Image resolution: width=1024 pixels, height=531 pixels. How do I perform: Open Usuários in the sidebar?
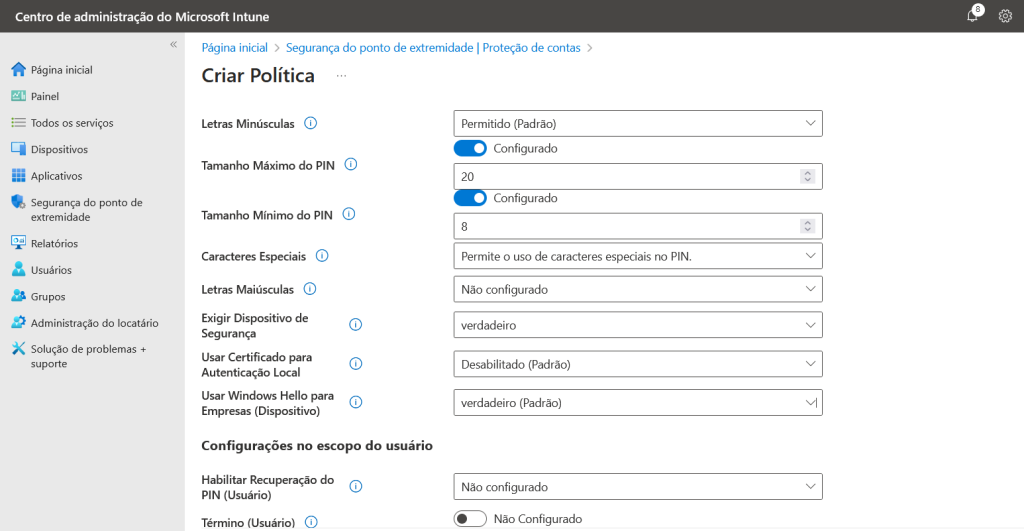(x=51, y=270)
